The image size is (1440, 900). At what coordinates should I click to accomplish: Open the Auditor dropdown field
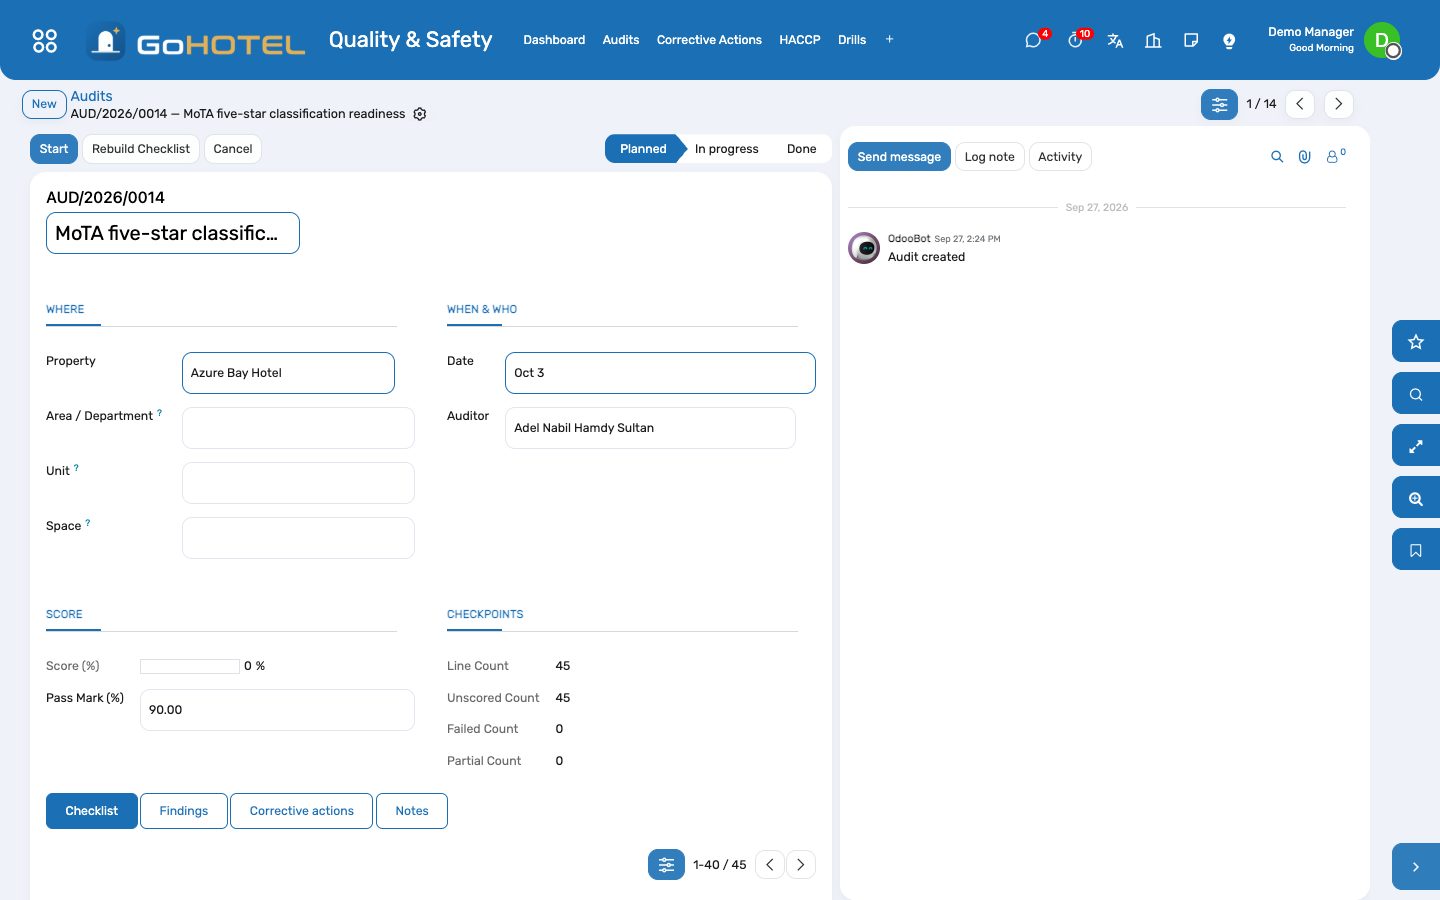pyautogui.click(x=650, y=428)
